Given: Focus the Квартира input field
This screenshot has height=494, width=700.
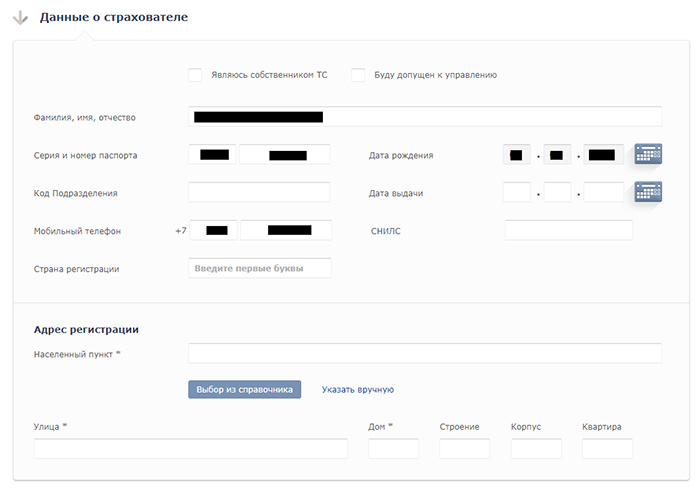Looking at the screenshot, I should (608, 448).
